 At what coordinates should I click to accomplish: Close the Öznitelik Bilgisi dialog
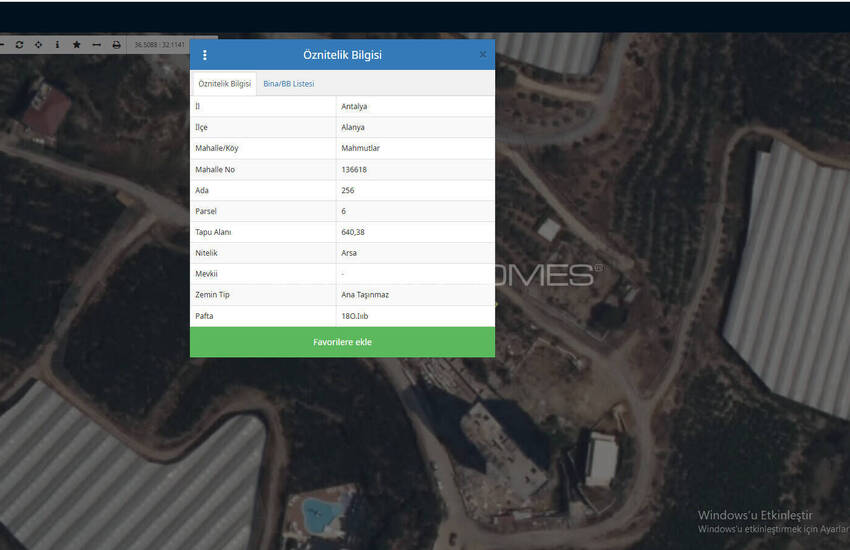[x=483, y=55]
